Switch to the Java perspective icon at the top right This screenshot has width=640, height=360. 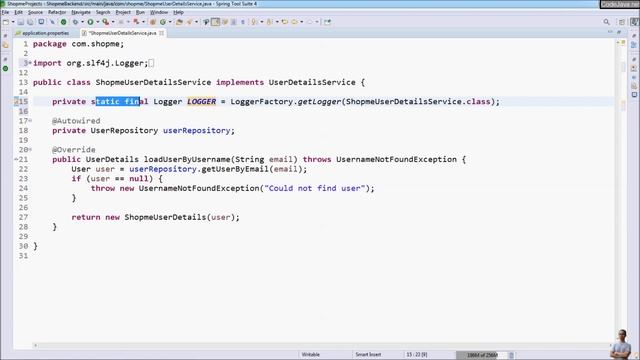pos(634,22)
